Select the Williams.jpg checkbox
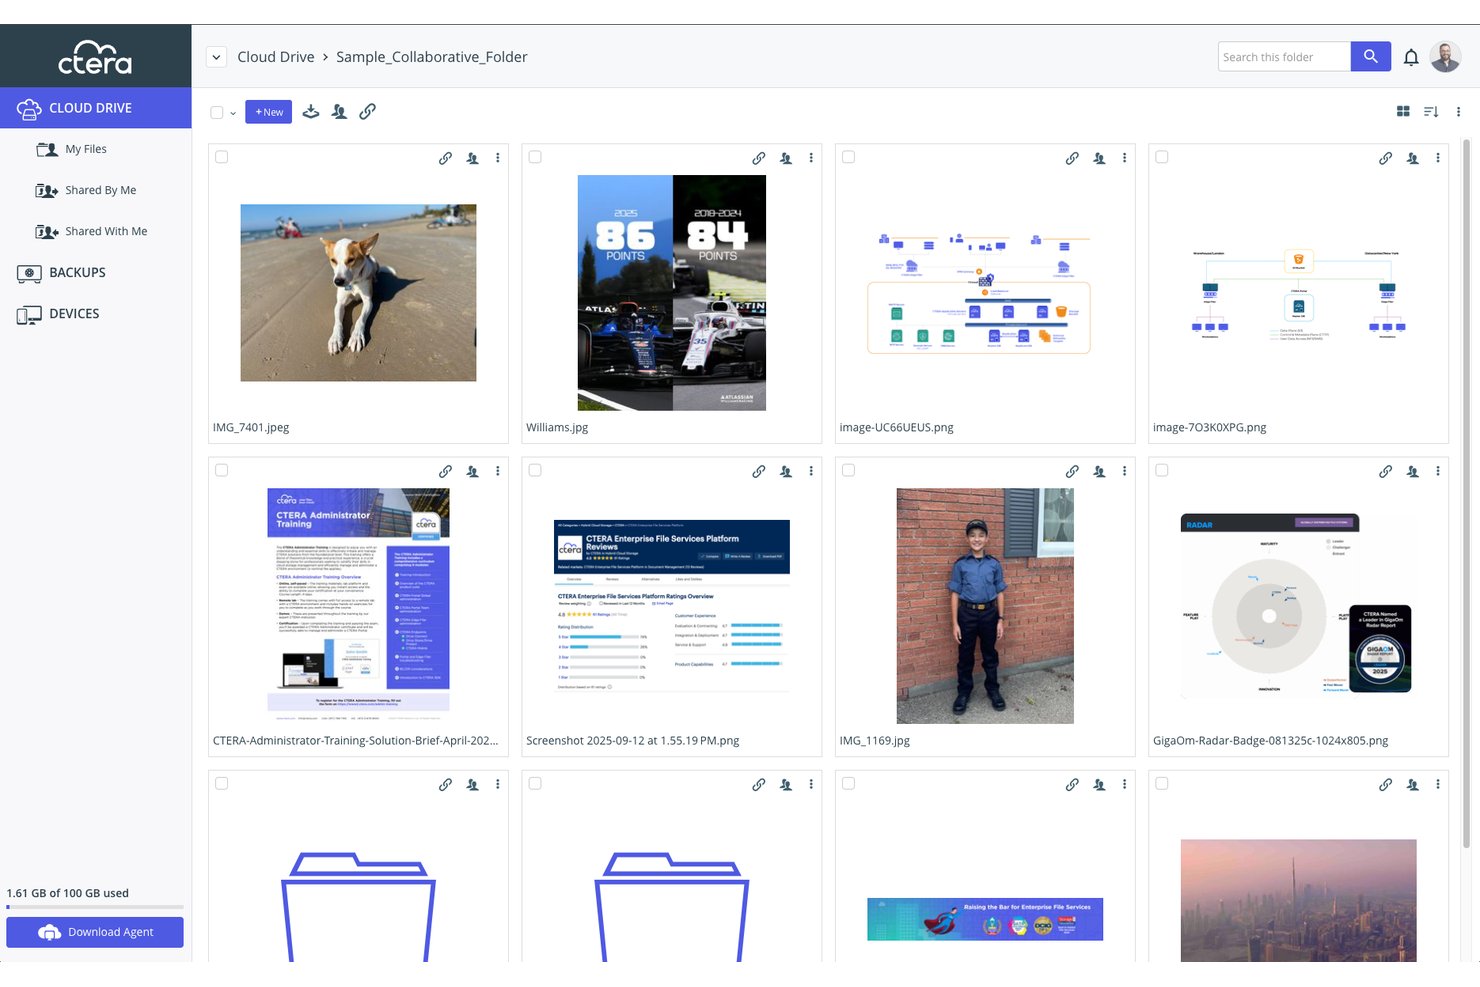Viewport: 1480px width, 987px height. point(535,157)
